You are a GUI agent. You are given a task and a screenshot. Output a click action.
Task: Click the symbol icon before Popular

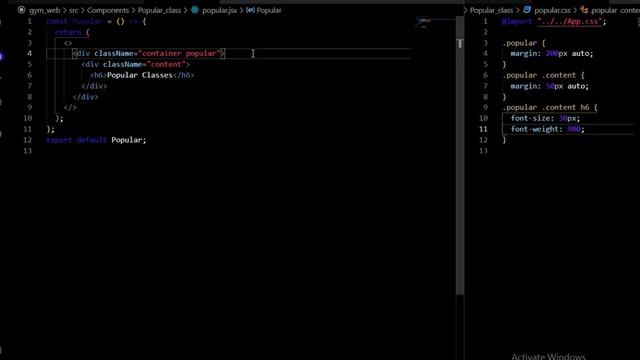250,10
